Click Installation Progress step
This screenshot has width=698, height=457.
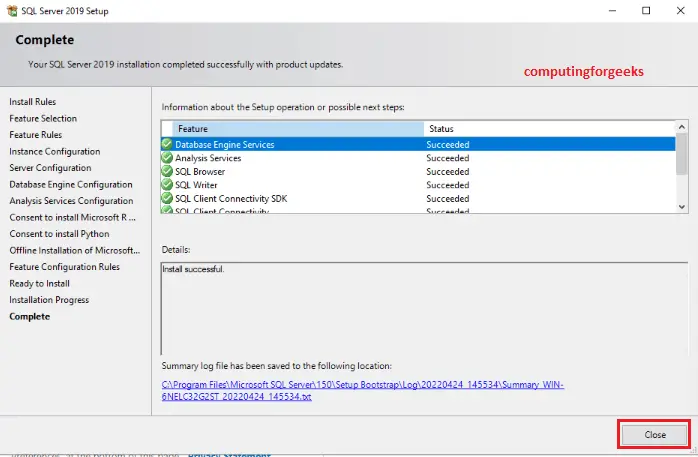pos(49,300)
